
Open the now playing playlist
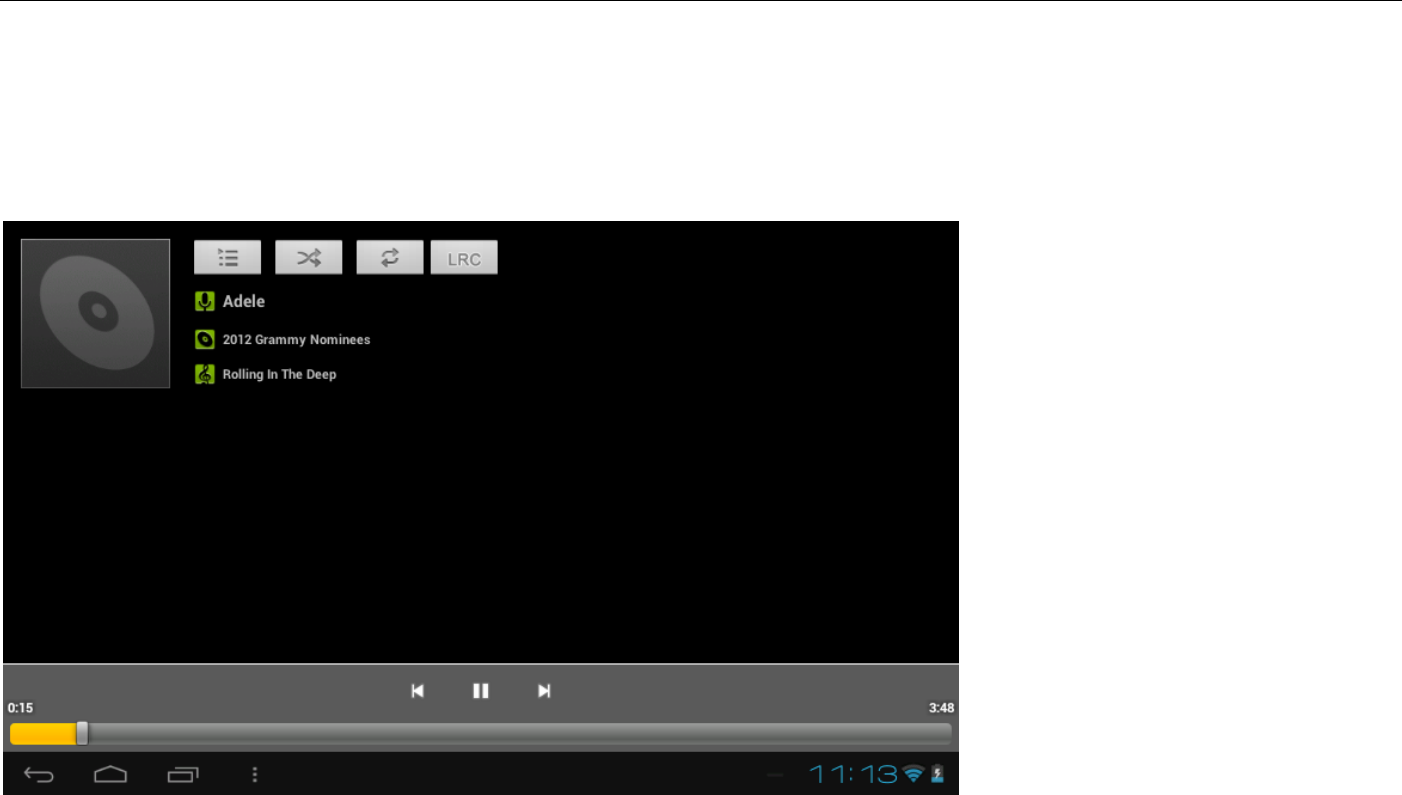(227, 257)
